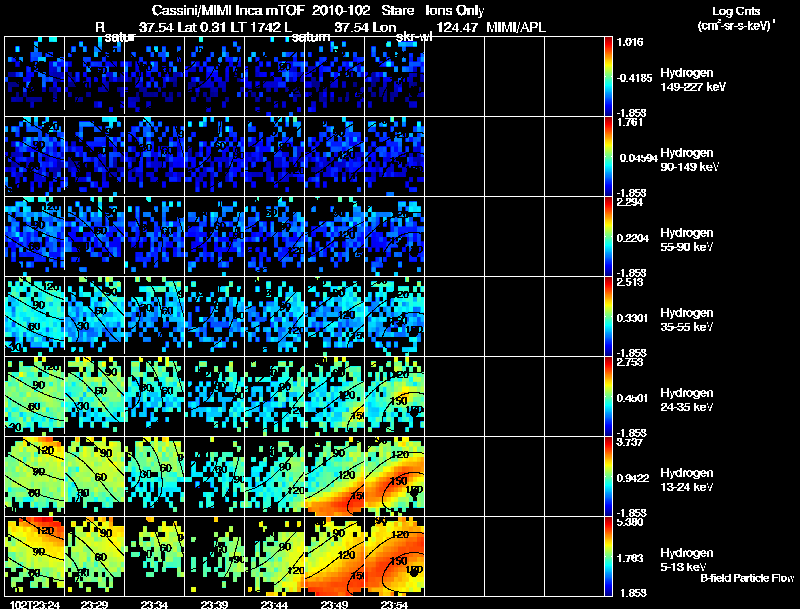Click the color bar for Hydrogen 55-90 keV

(608, 236)
